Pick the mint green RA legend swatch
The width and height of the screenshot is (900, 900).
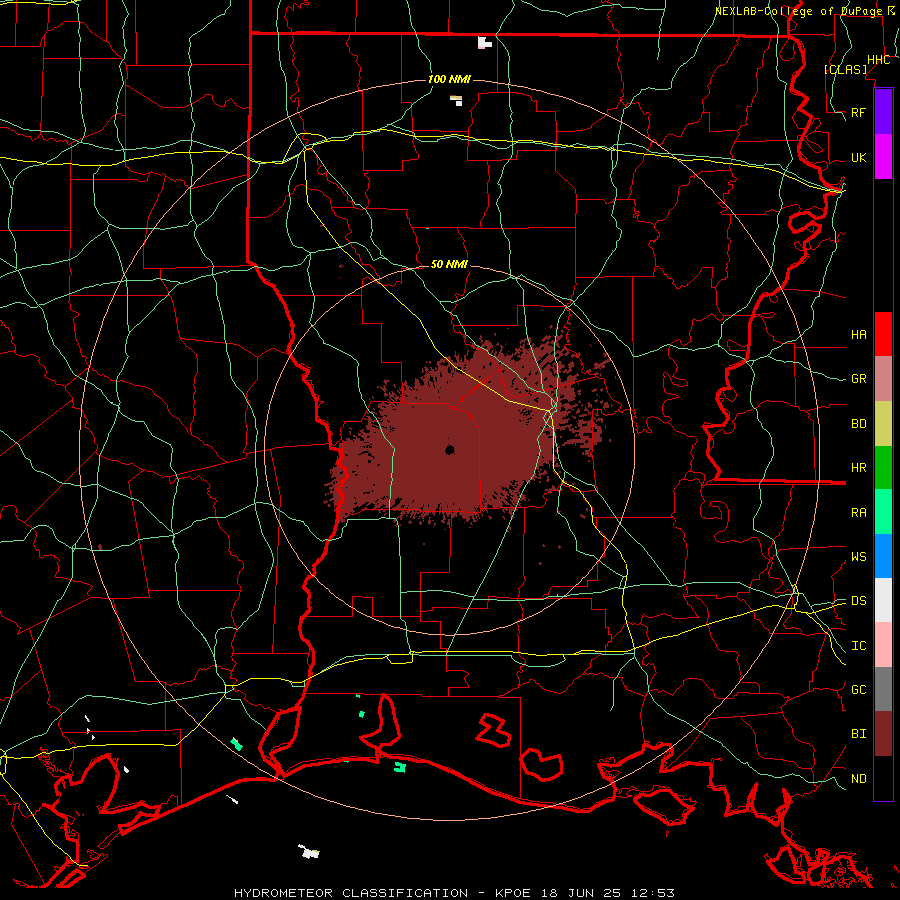tap(883, 512)
